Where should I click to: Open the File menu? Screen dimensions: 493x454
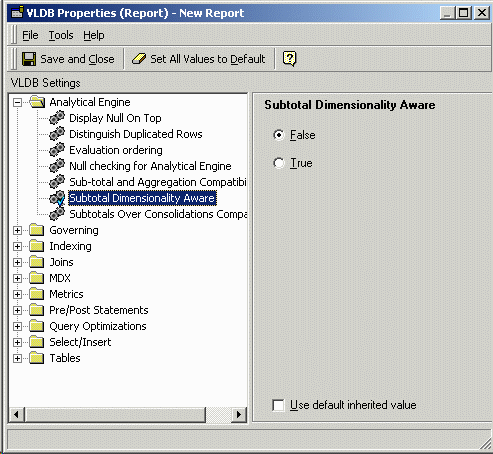pyautogui.click(x=30, y=35)
